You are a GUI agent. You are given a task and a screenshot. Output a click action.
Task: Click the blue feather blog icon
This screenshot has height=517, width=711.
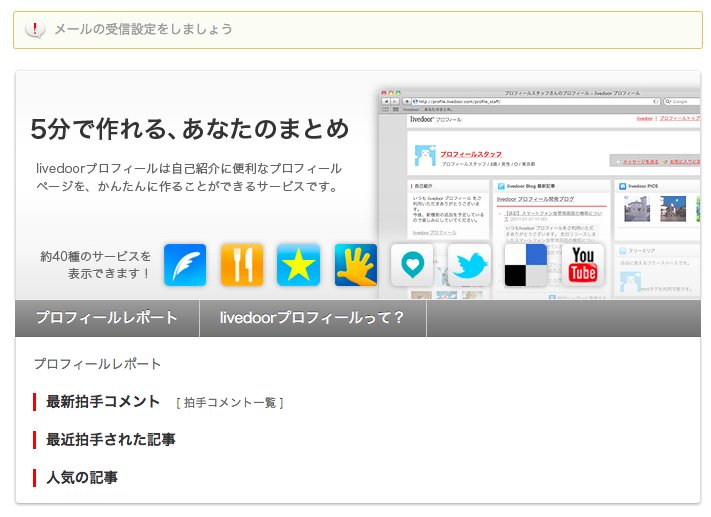(x=185, y=265)
